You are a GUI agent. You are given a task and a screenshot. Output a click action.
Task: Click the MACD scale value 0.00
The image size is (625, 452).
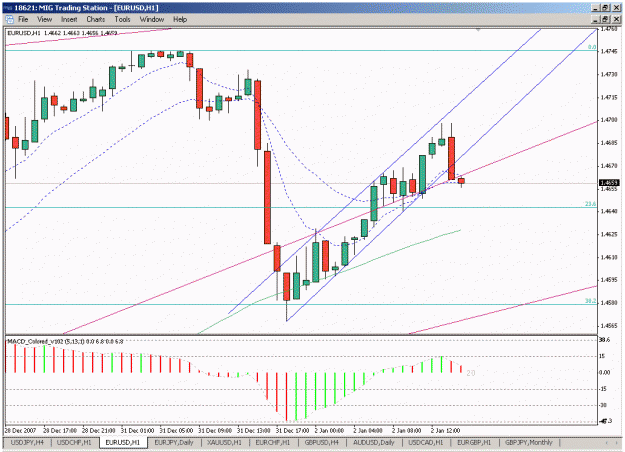coord(605,373)
